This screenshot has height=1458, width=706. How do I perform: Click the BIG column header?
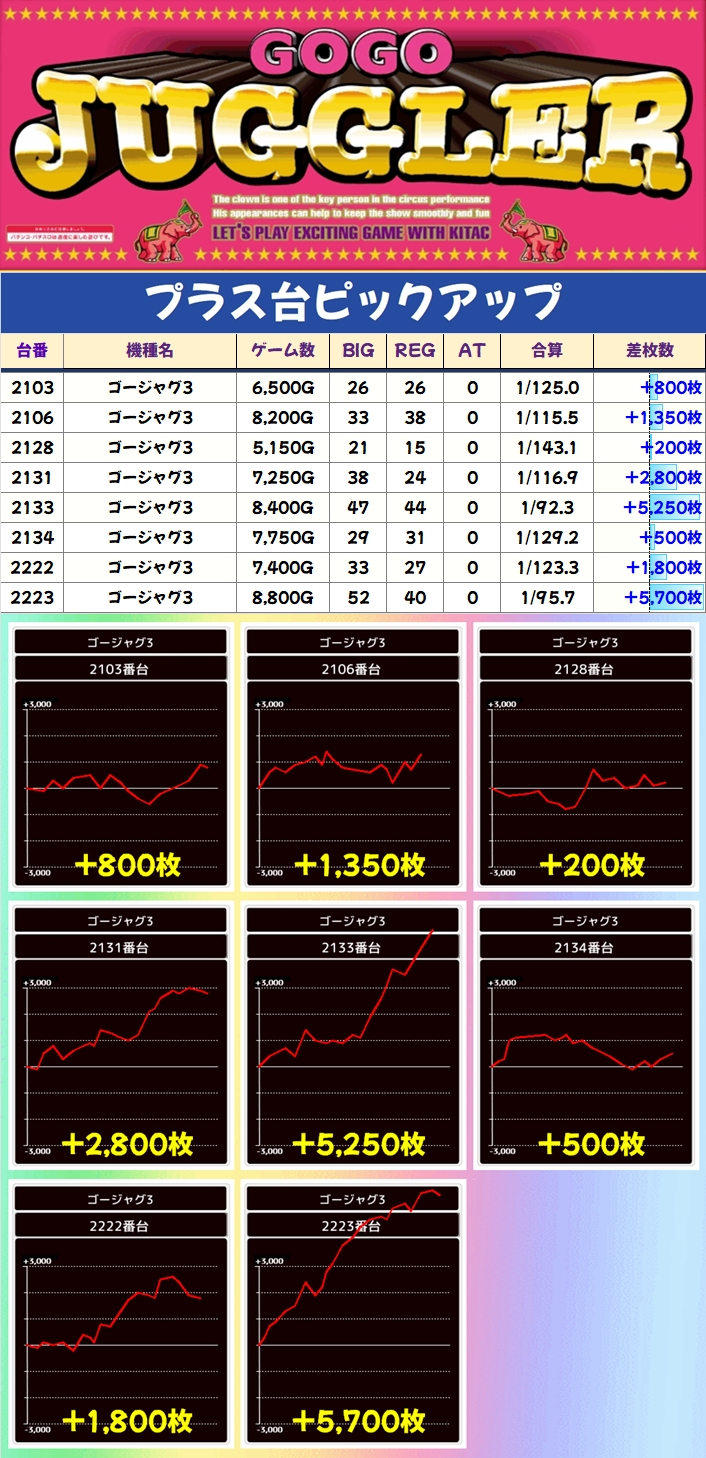[357, 350]
